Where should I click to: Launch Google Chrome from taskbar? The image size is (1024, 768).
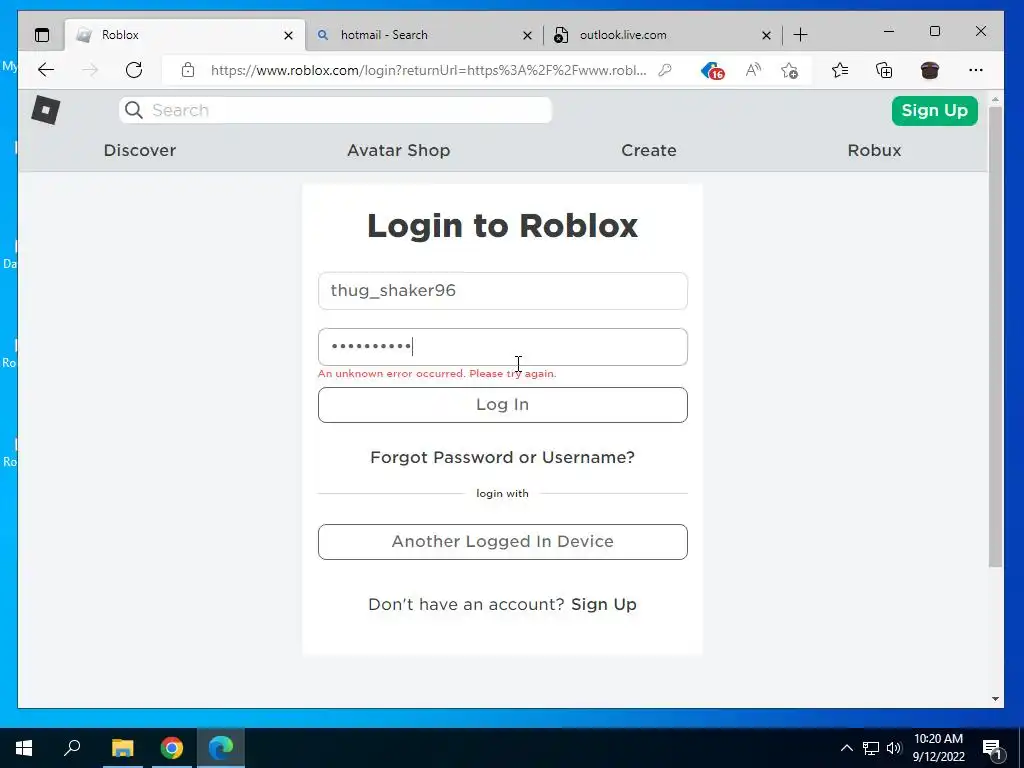tap(172, 748)
